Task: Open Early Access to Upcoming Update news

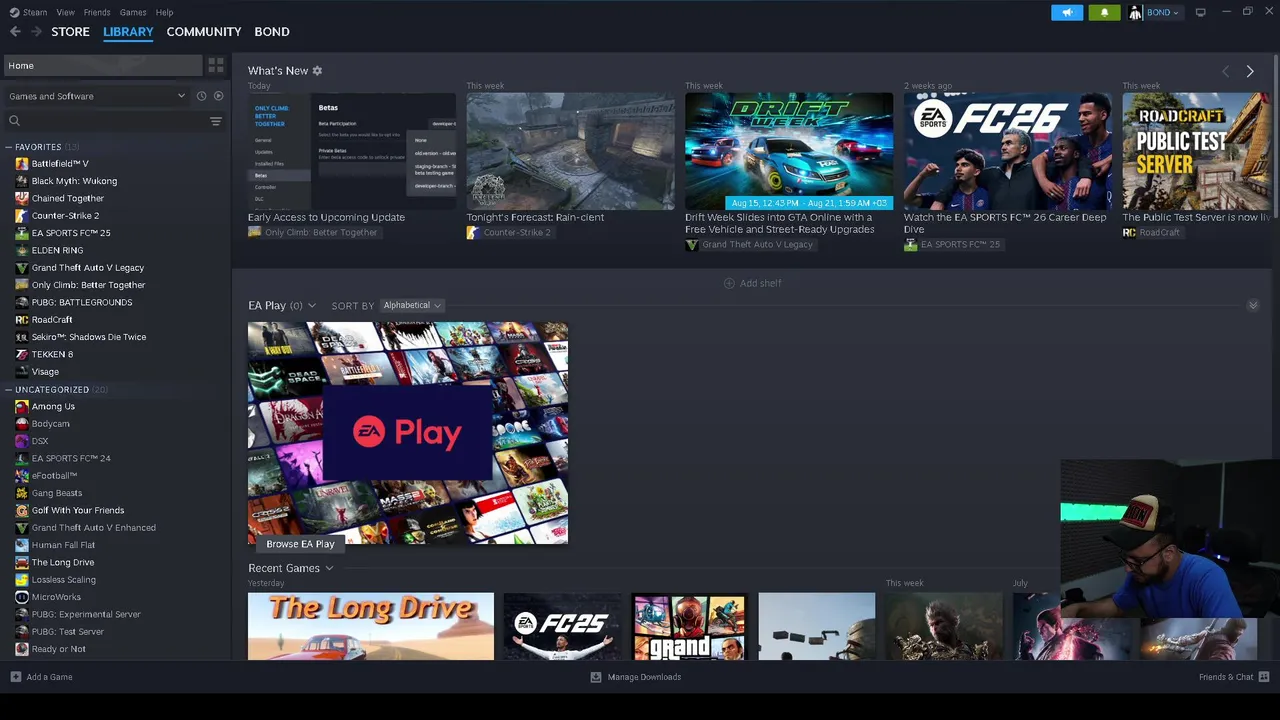Action: tap(352, 151)
